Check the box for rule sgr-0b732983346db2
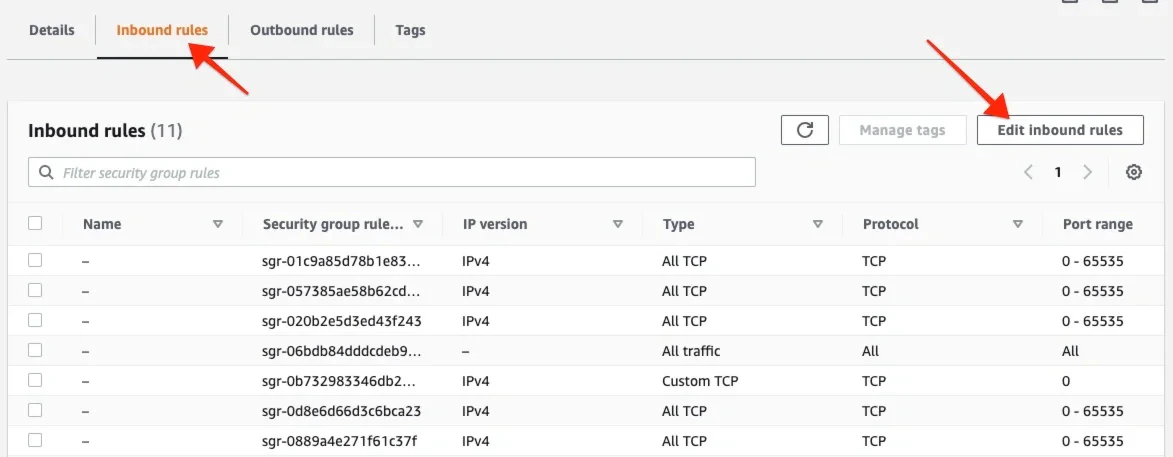 click(35, 380)
